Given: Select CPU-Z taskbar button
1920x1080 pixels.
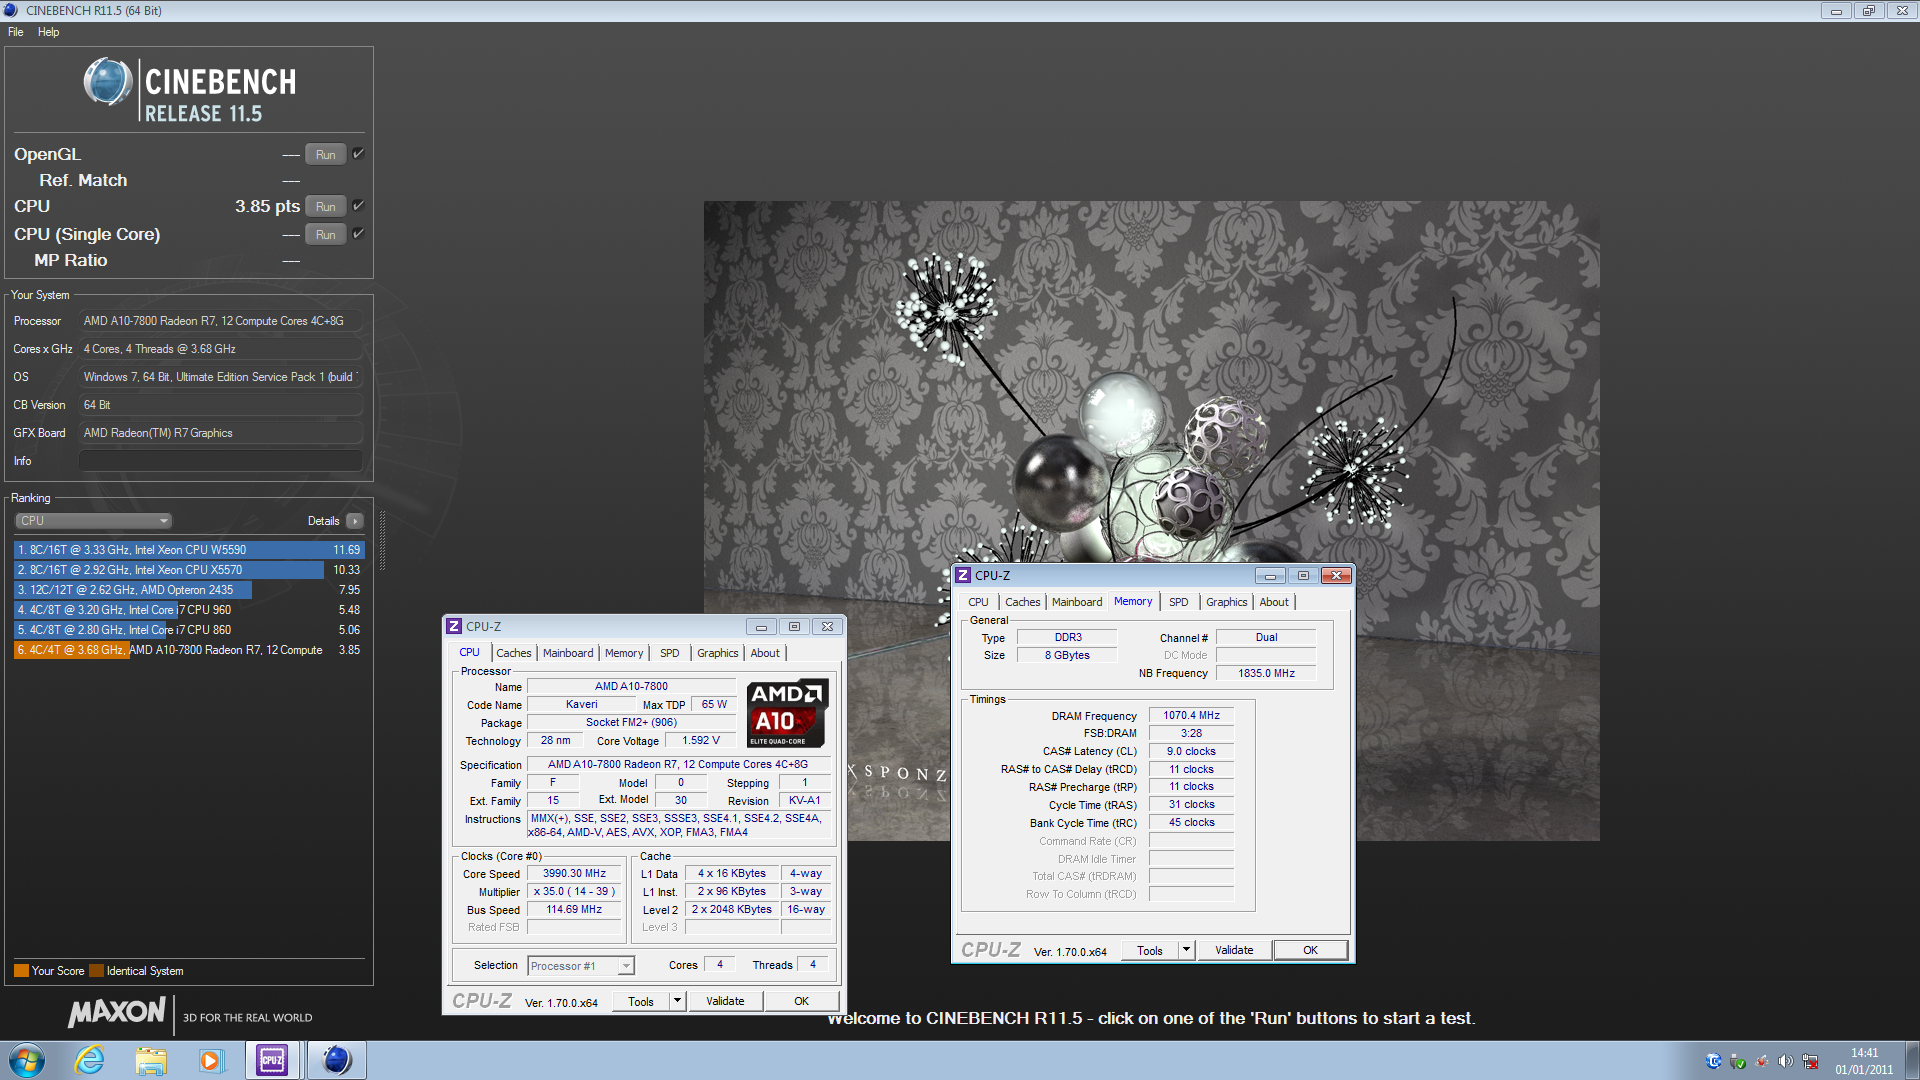Looking at the screenshot, I should point(272,1060).
